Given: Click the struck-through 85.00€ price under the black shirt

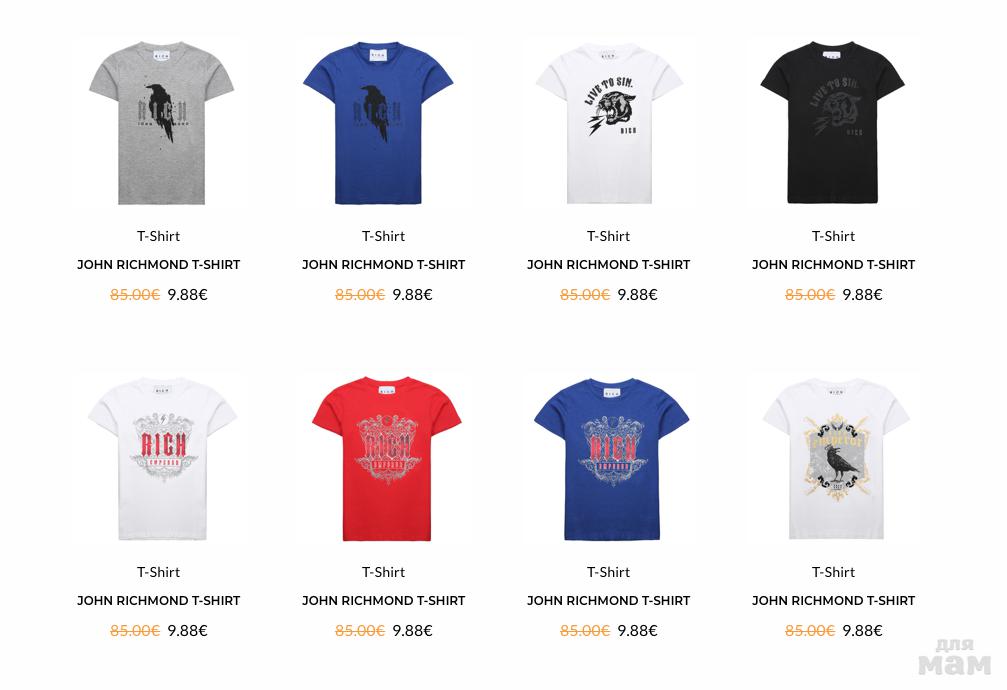Looking at the screenshot, I should pyautogui.click(x=809, y=295).
